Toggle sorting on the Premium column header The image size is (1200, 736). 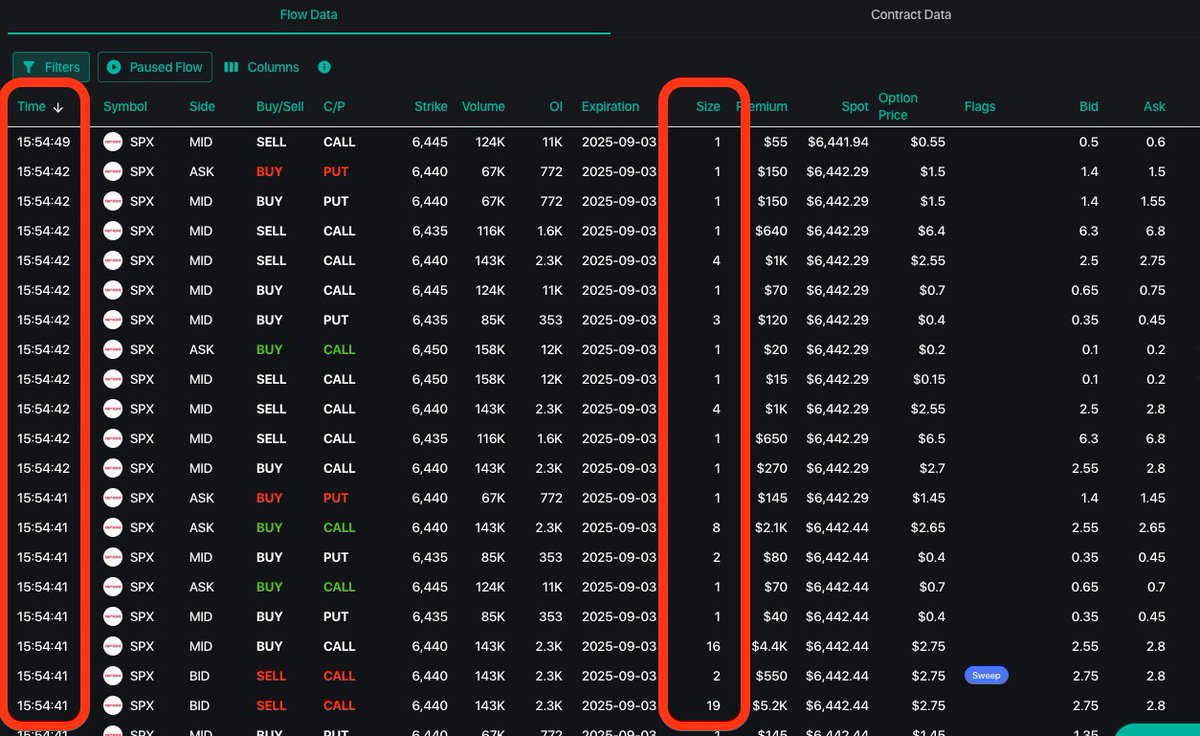[x=763, y=106]
